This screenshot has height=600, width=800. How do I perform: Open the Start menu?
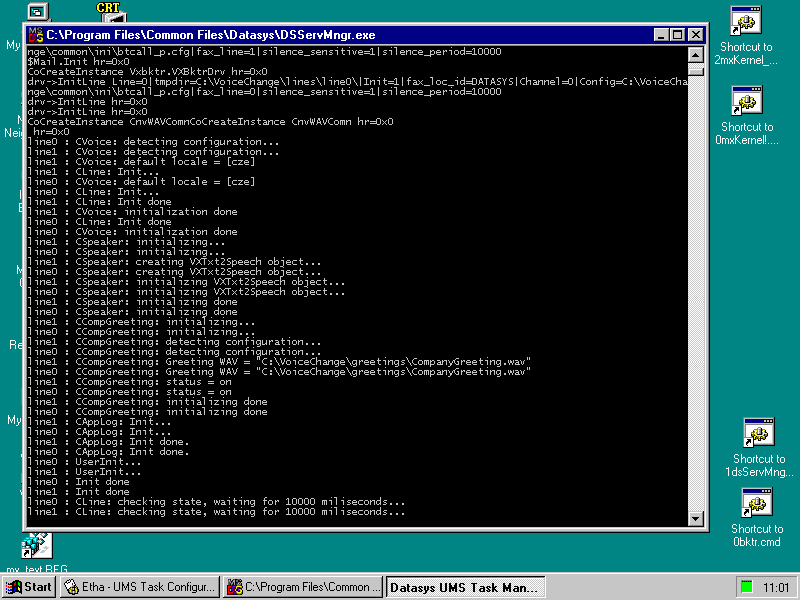pos(29,587)
